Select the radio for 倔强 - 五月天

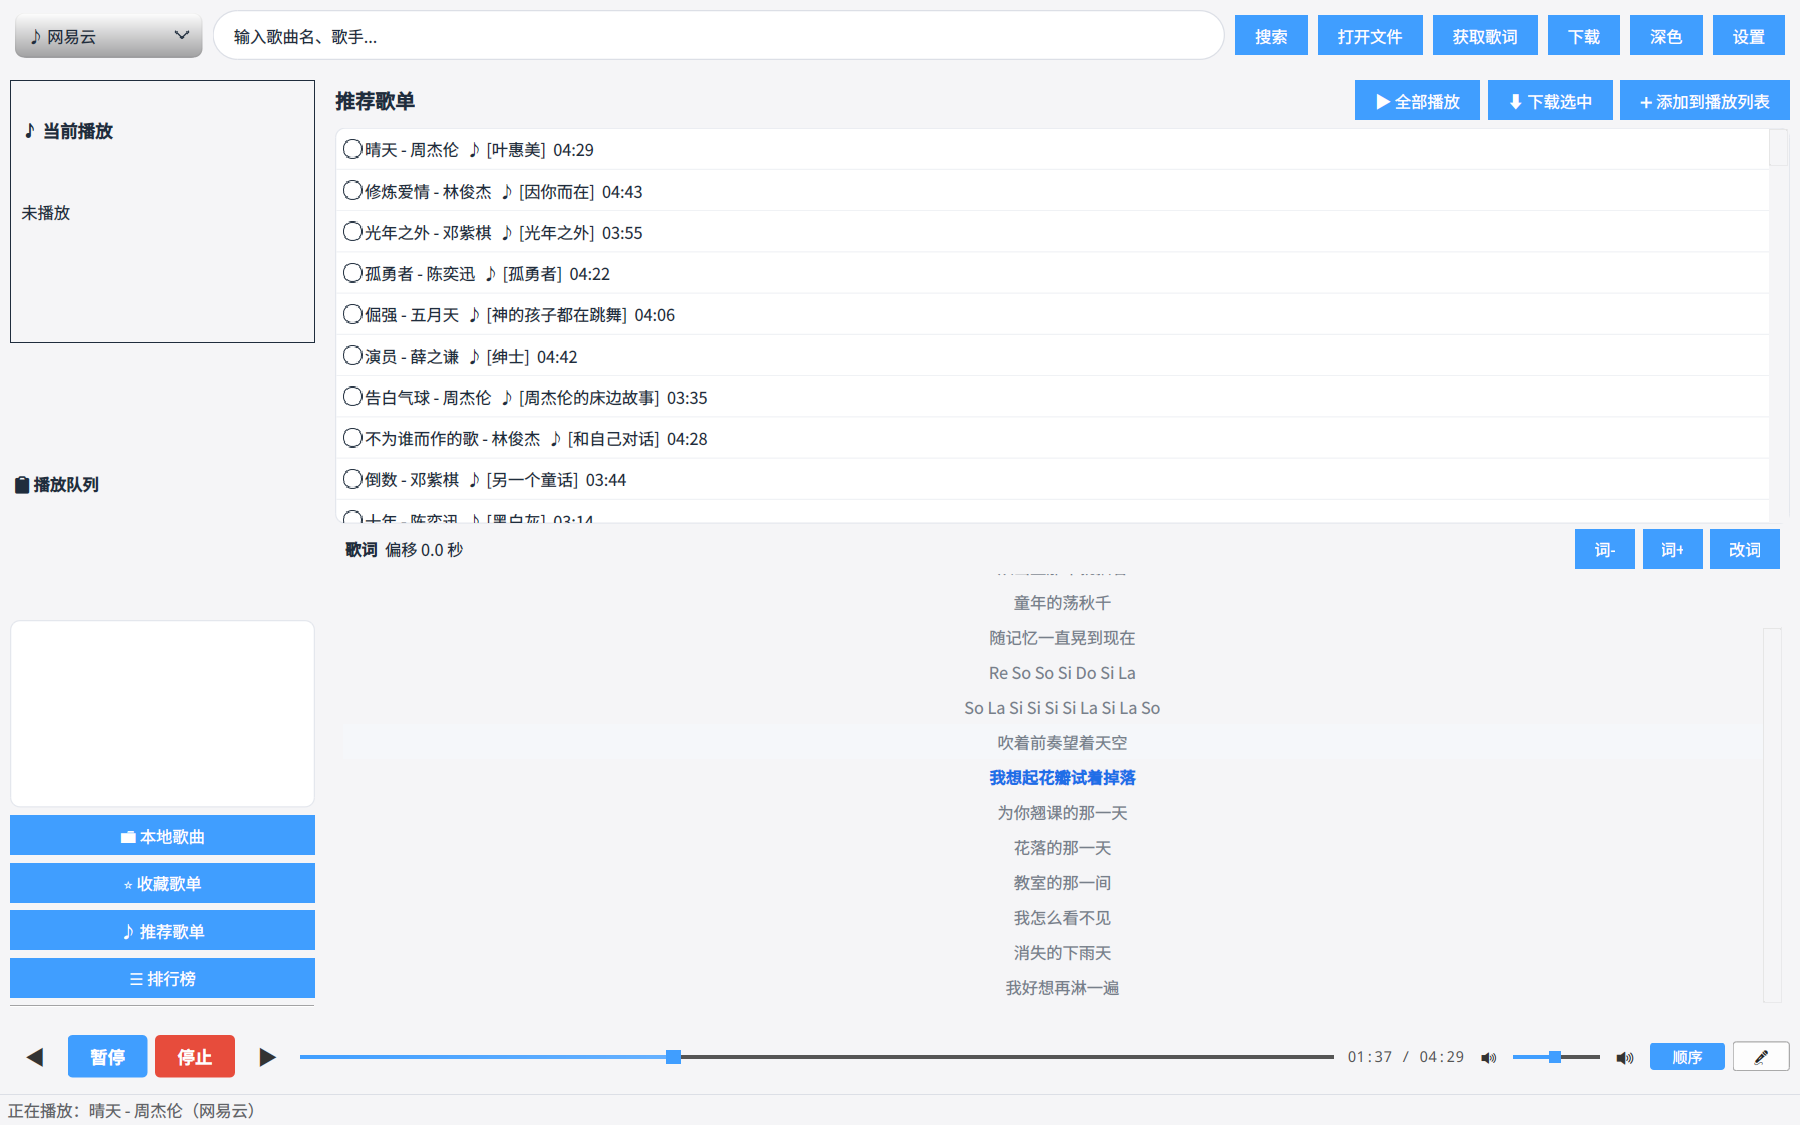tap(352, 314)
